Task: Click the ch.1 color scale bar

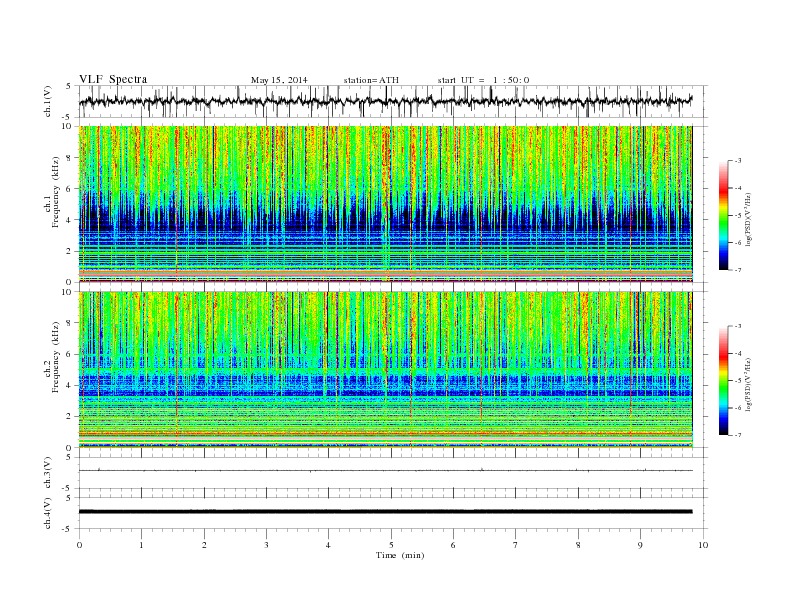Action: (724, 216)
